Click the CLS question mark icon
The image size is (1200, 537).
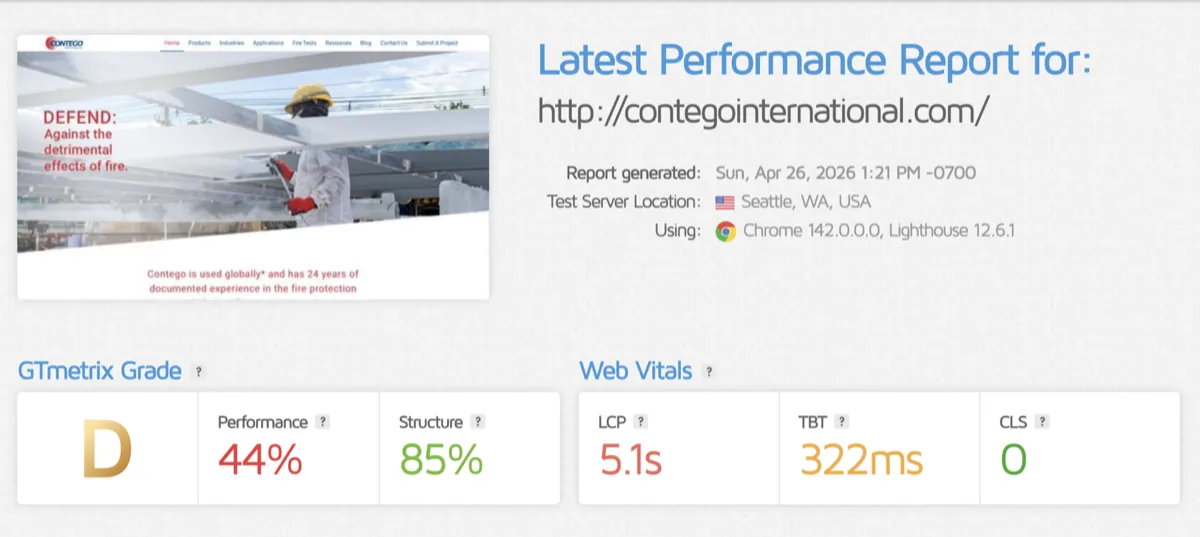tap(1042, 422)
